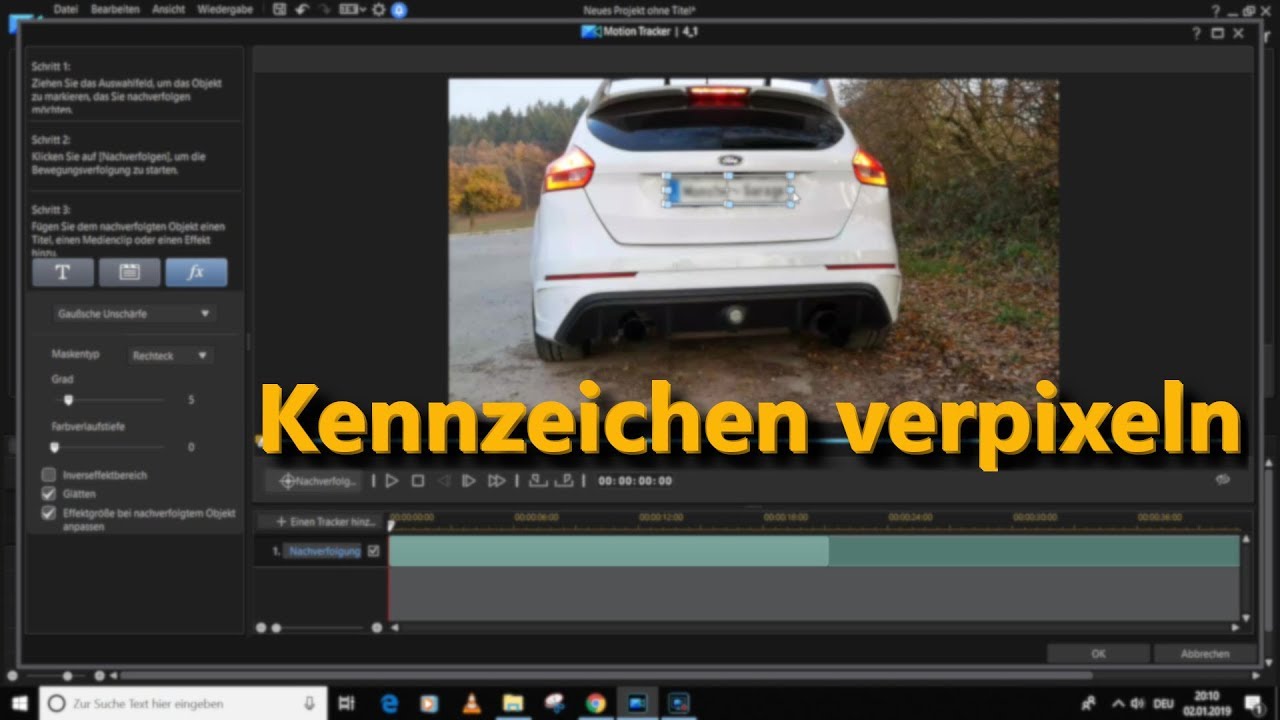
Task: Open the Bearbeiten menu
Action: coord(115,9)
